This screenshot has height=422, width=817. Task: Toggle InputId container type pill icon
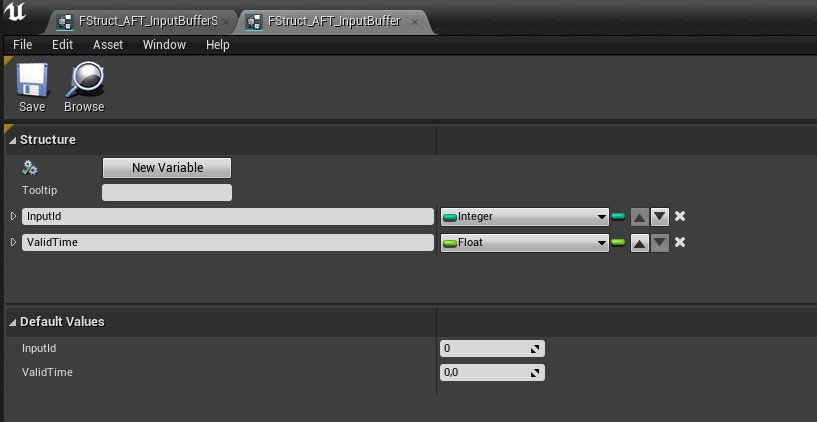pyautogui.click(x=618, y=216)
